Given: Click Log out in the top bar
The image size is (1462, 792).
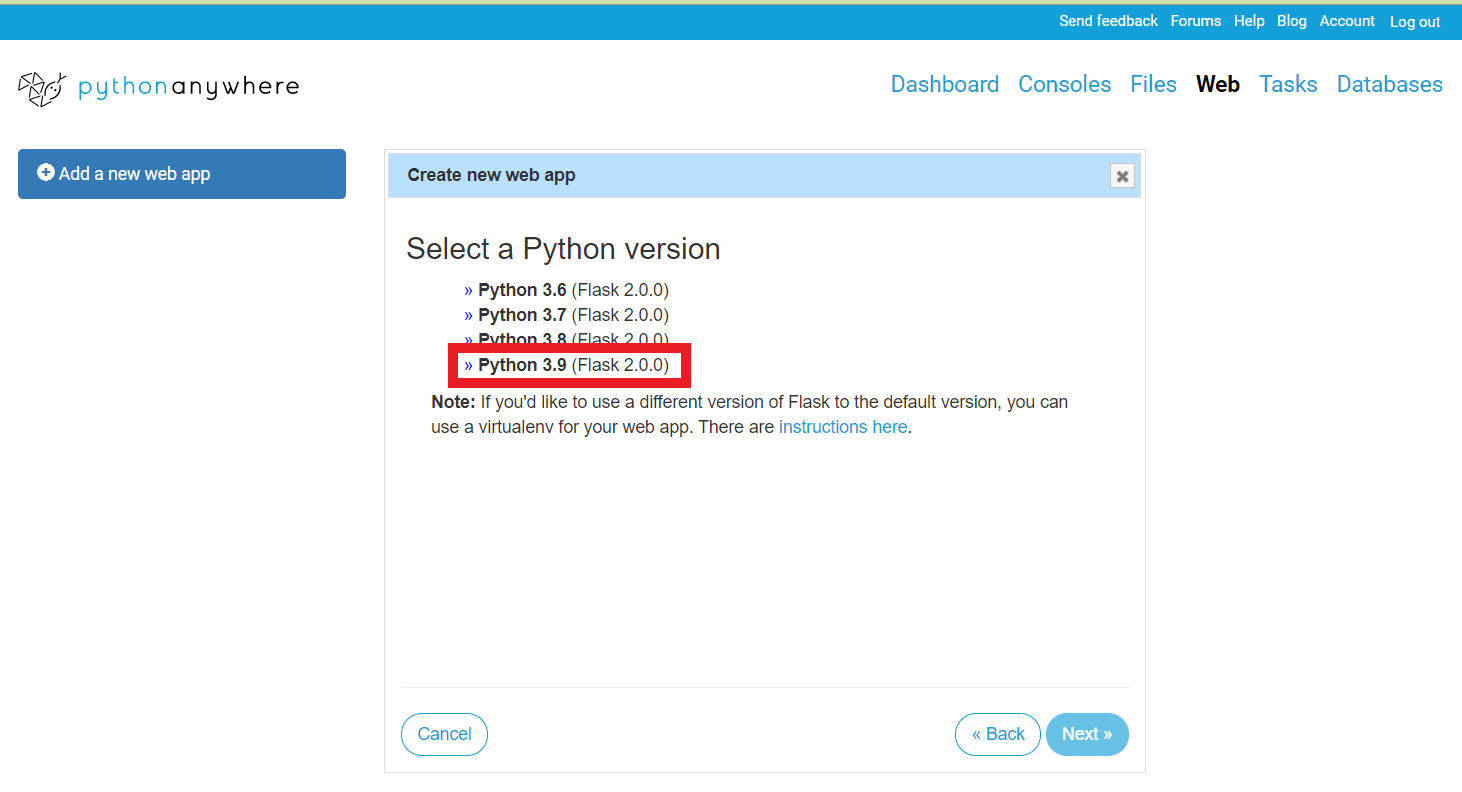Looking at the screenshot, I should coord(1414,21).
